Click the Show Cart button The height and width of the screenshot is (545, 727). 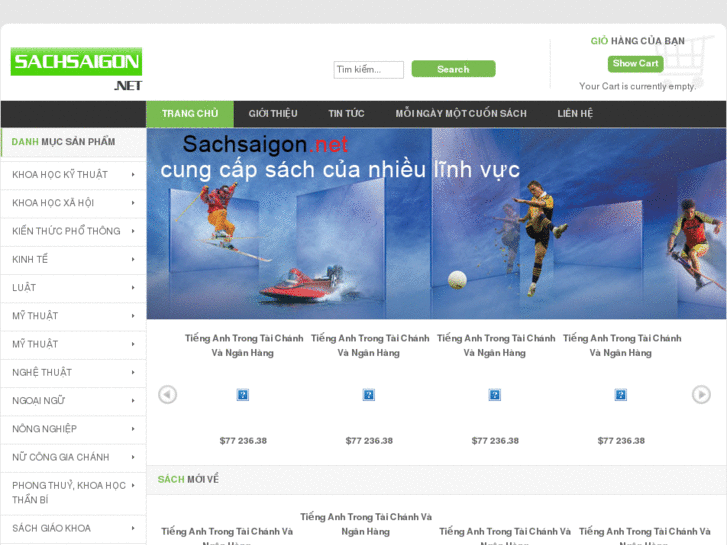(636, 64)
